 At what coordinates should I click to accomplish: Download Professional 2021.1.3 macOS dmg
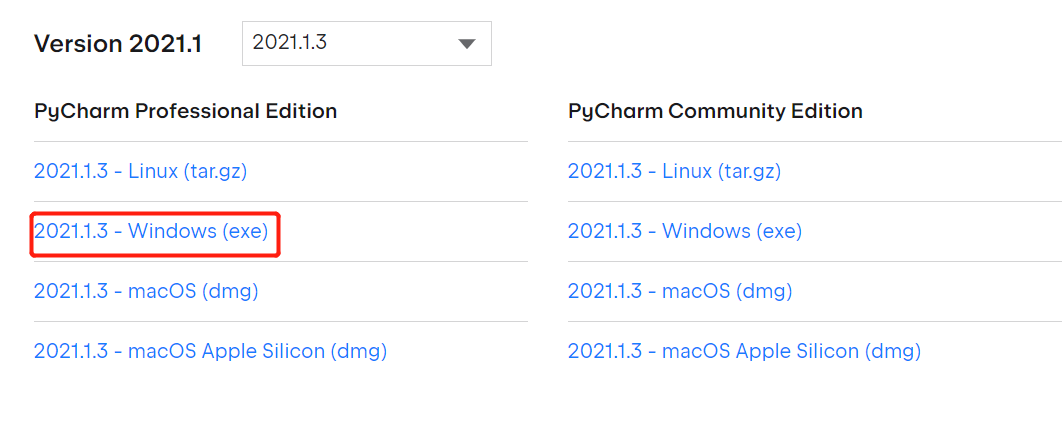(x=146, y=291)
